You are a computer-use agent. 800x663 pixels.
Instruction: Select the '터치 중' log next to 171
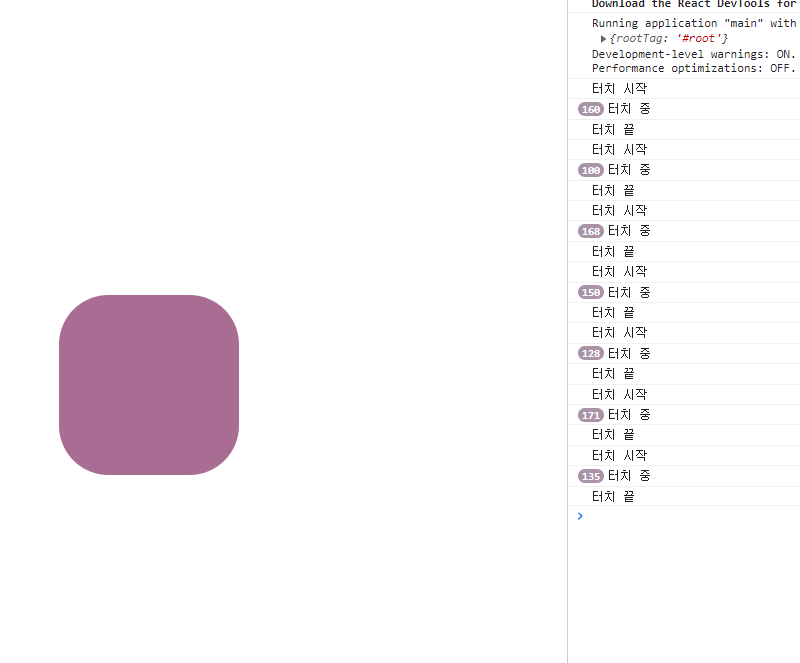629,415
